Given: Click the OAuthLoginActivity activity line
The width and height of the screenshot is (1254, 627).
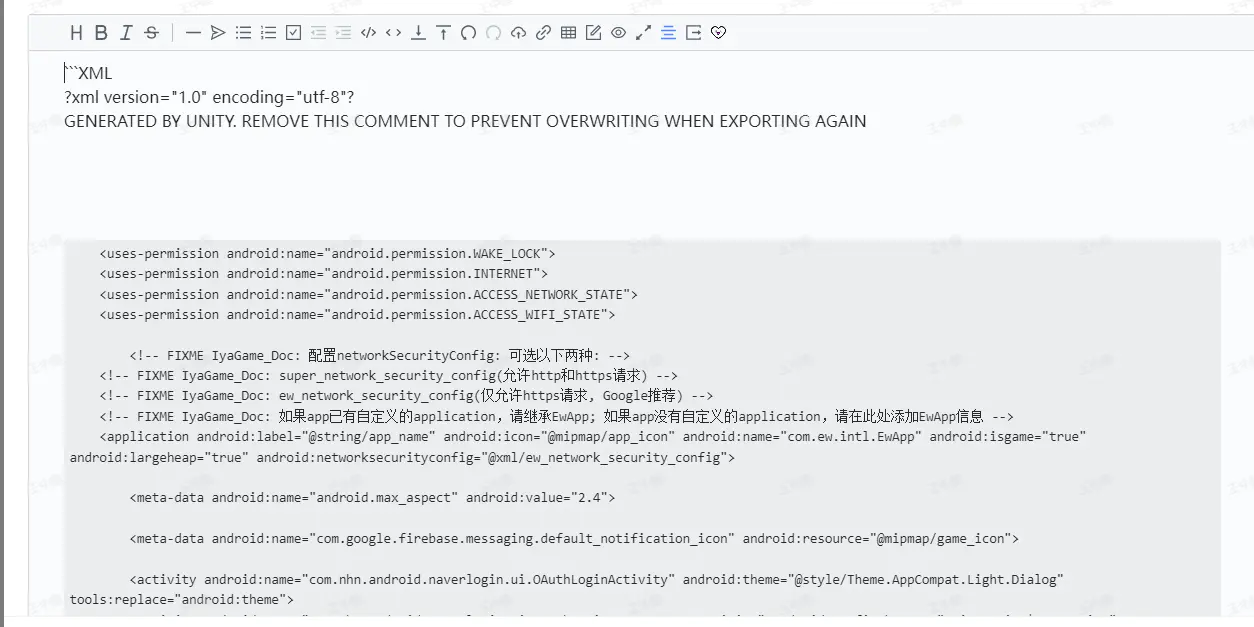Looking at the screenshot, I should pos(596,580).
